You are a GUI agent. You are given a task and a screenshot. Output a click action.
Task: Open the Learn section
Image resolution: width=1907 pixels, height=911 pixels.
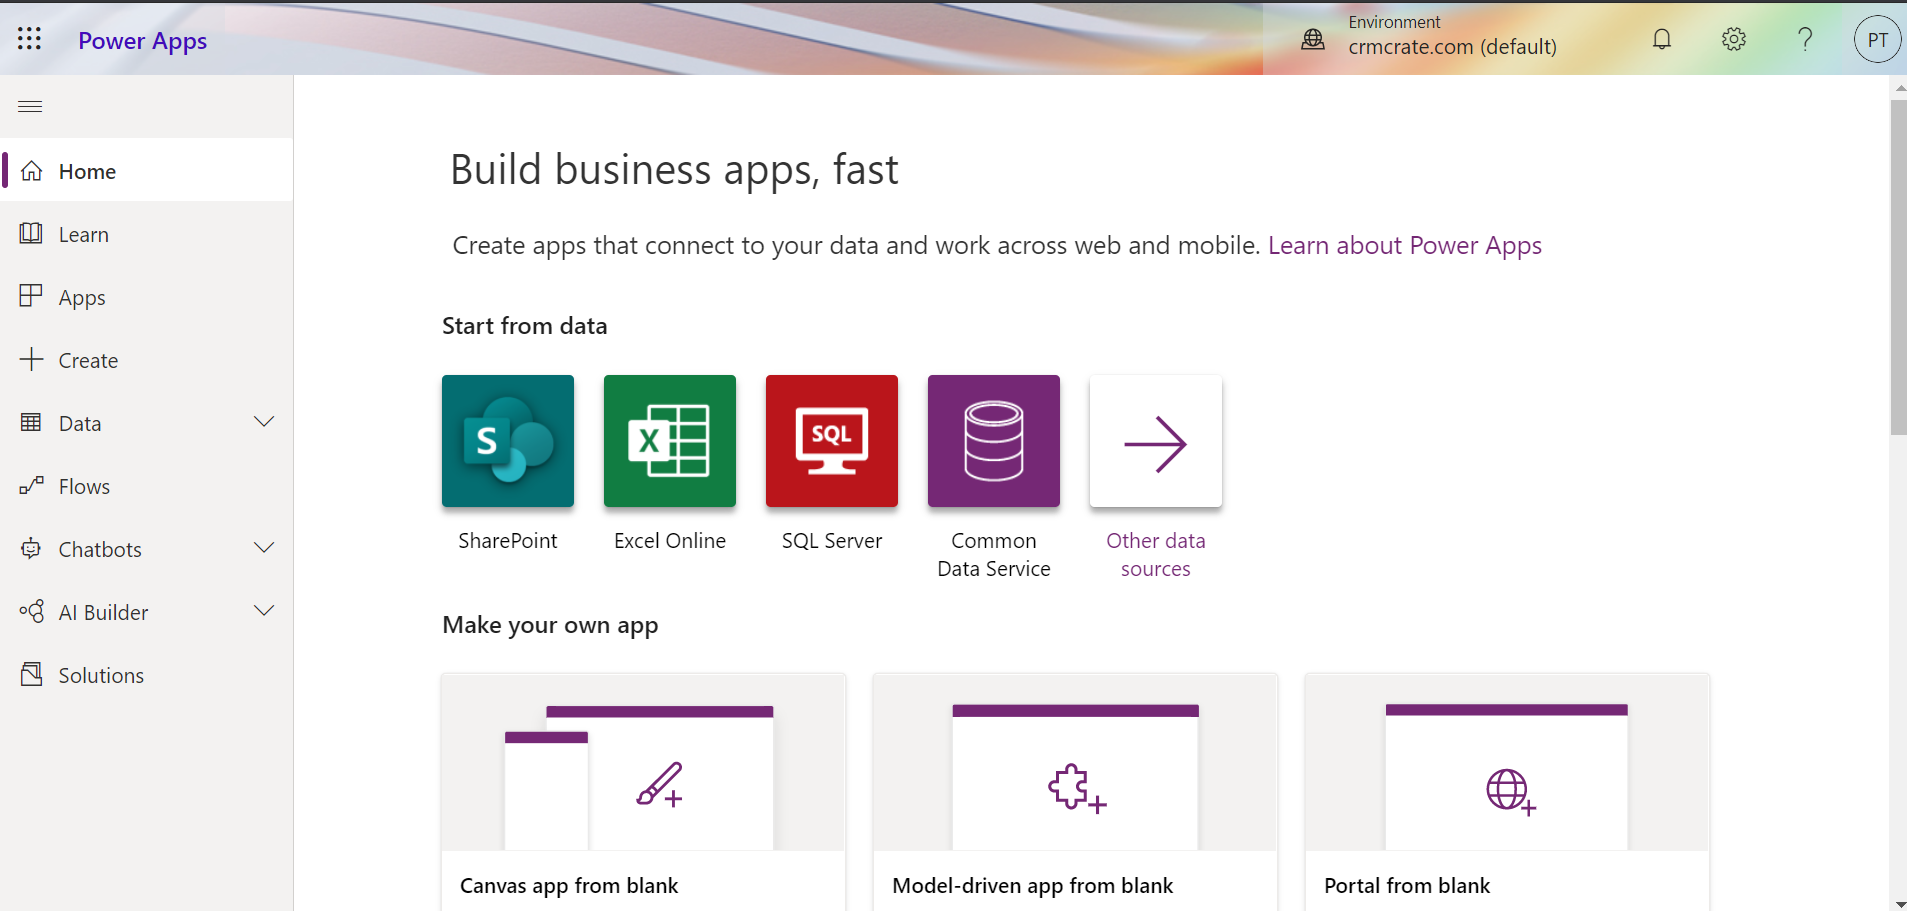pyautogui.click(x=83, y=233)
